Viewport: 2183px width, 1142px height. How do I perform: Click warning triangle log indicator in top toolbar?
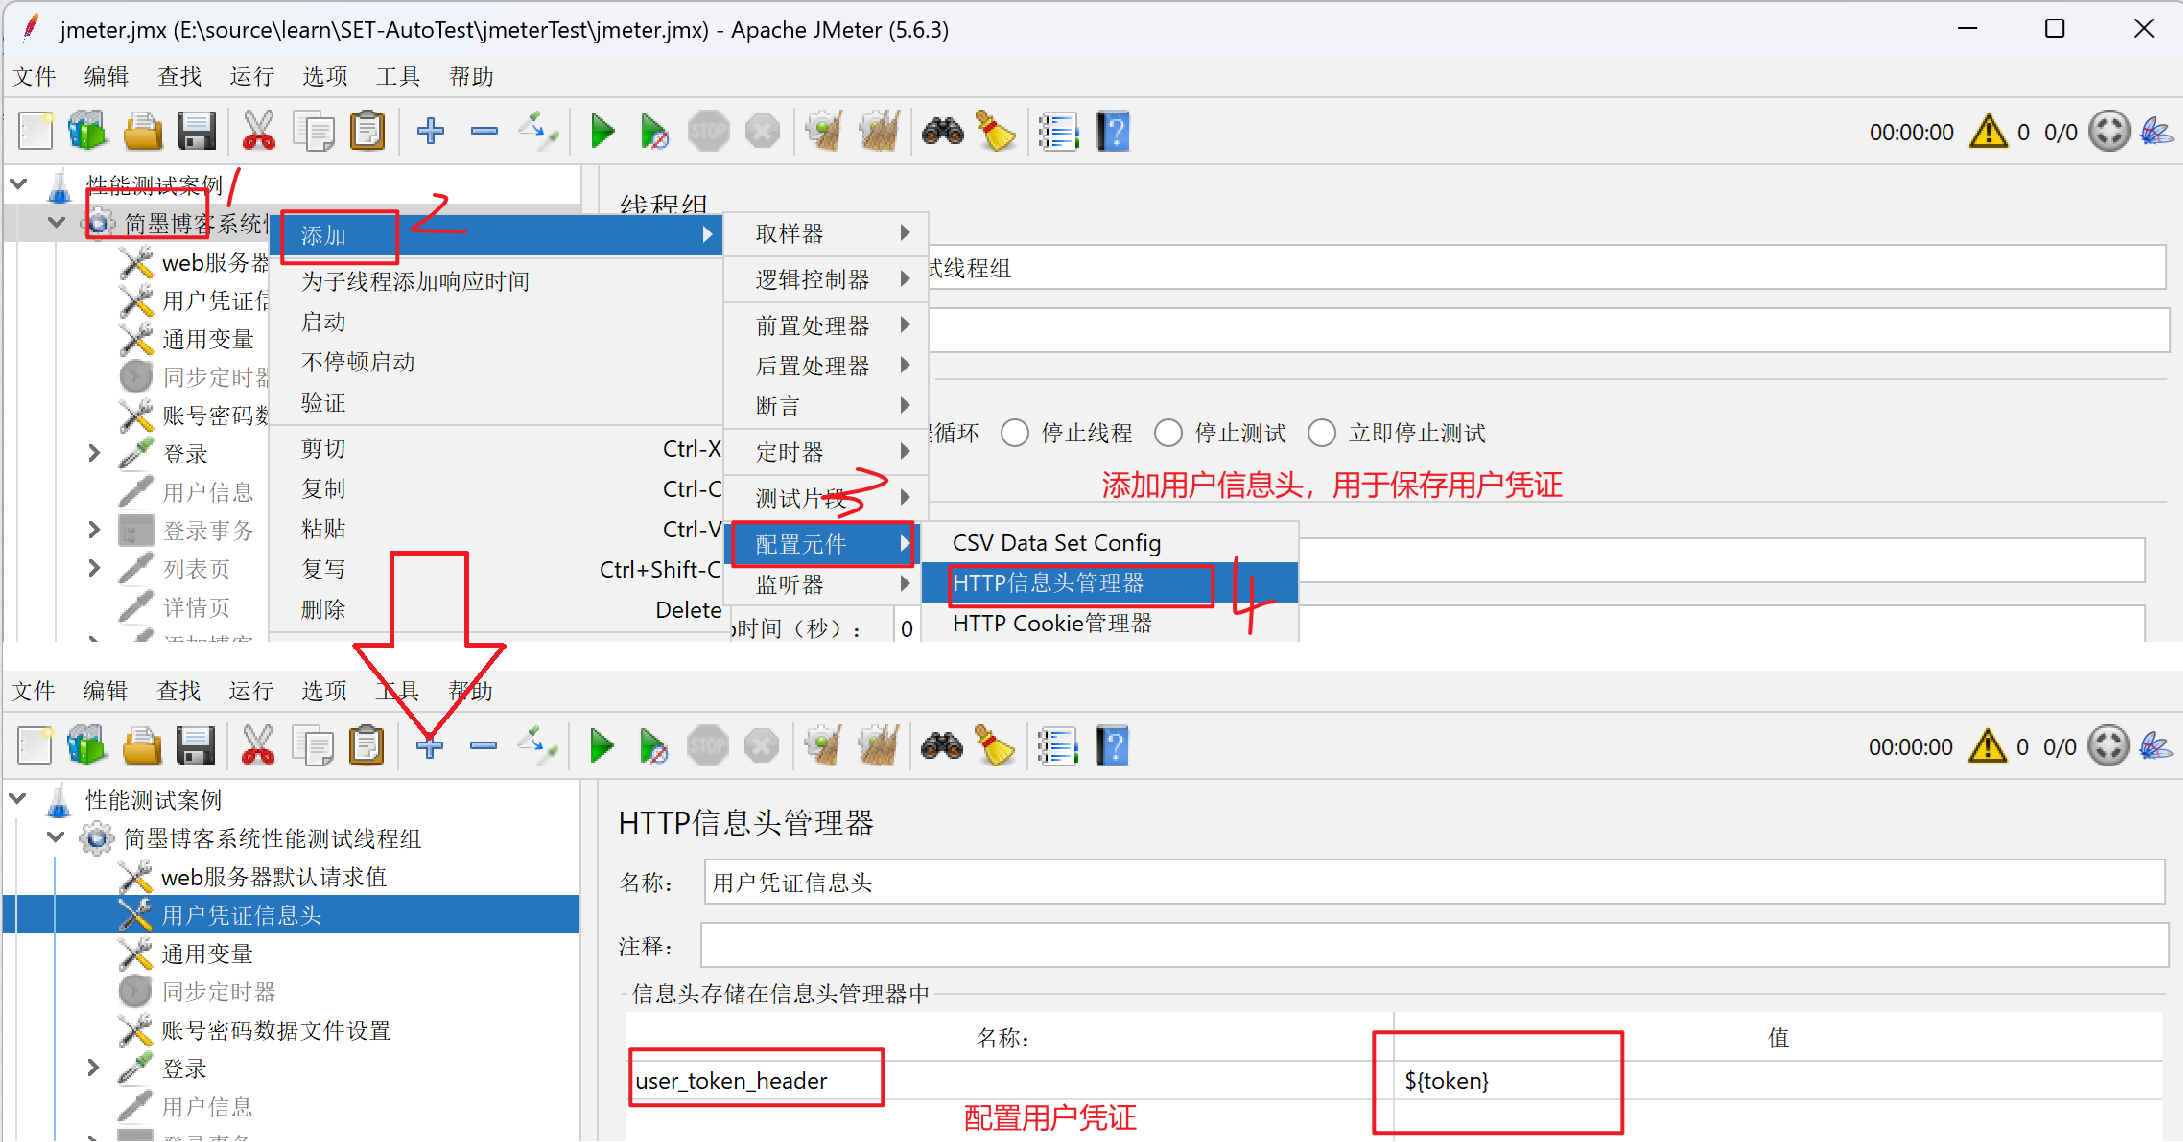[x=1988, y=131]
